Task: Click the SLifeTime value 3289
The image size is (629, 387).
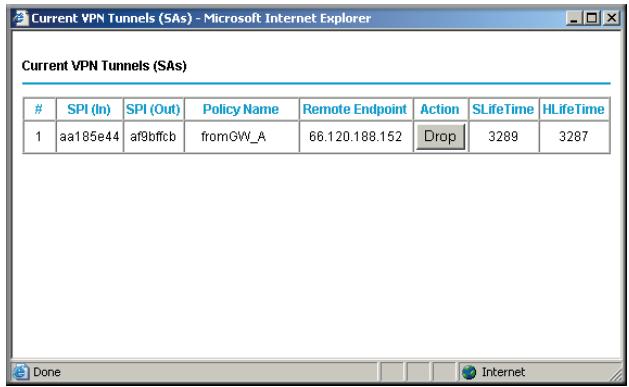Action: tap(503, 137)
